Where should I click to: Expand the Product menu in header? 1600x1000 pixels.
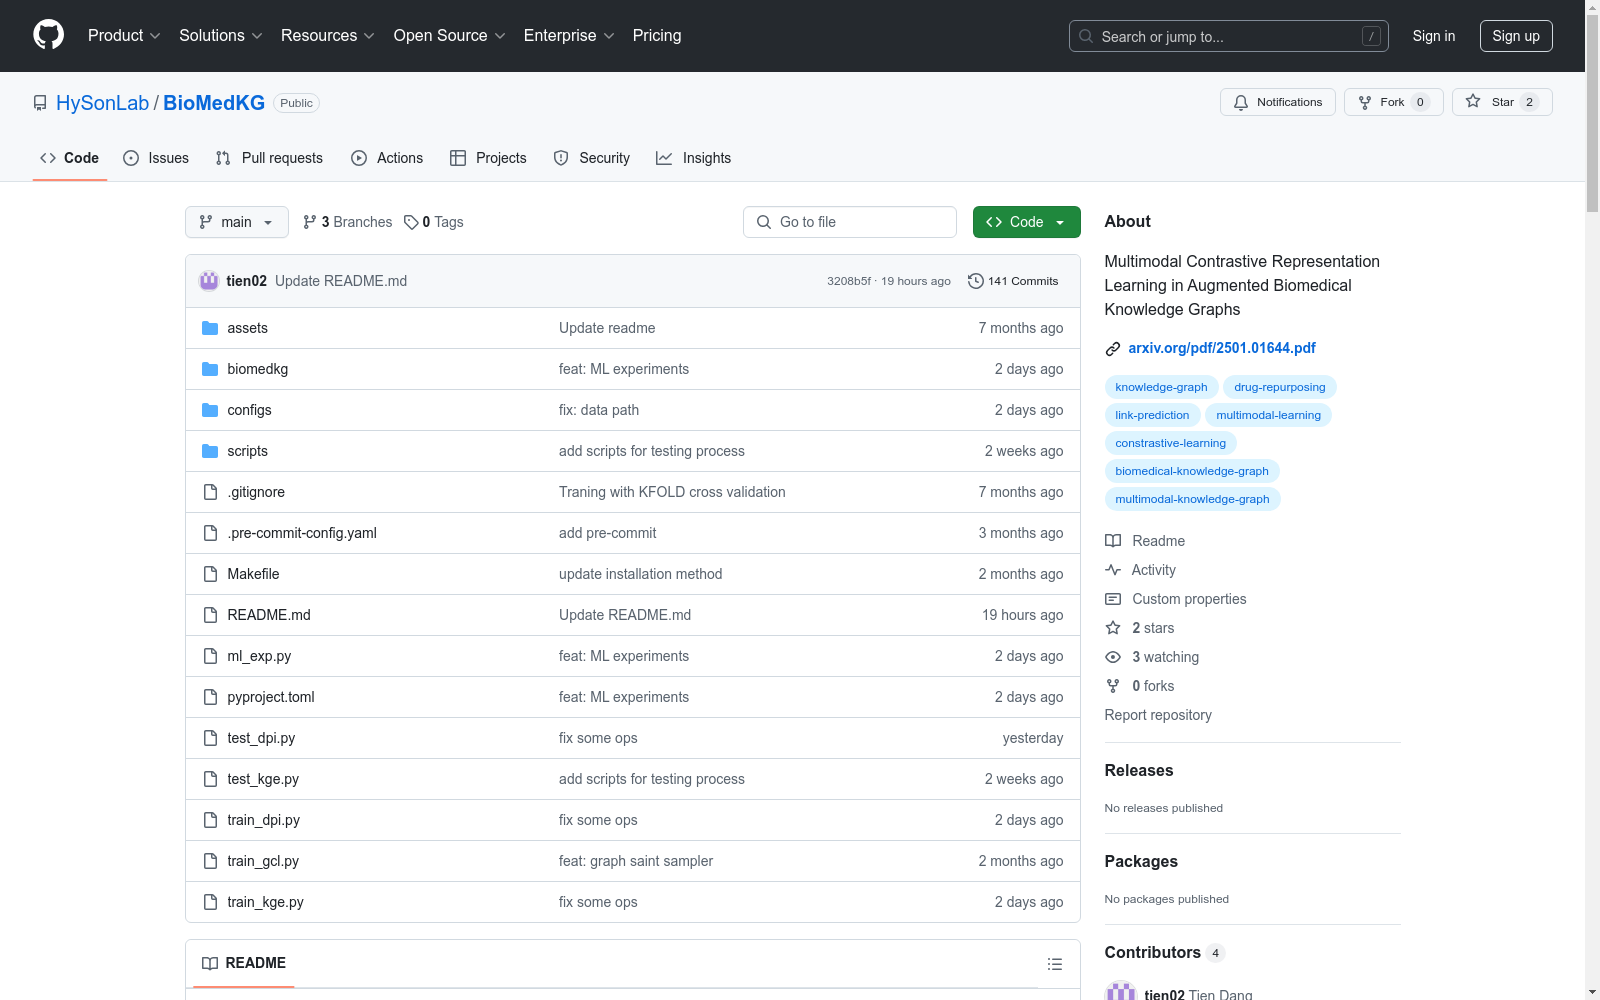tap(123, 36)
